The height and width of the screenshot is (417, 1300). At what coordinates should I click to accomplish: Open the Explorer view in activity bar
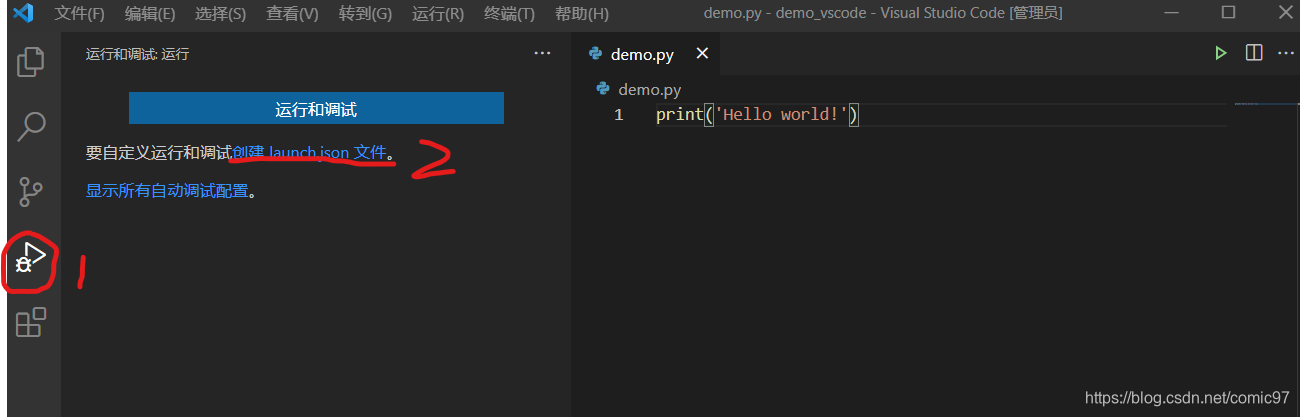click(31, 61)
